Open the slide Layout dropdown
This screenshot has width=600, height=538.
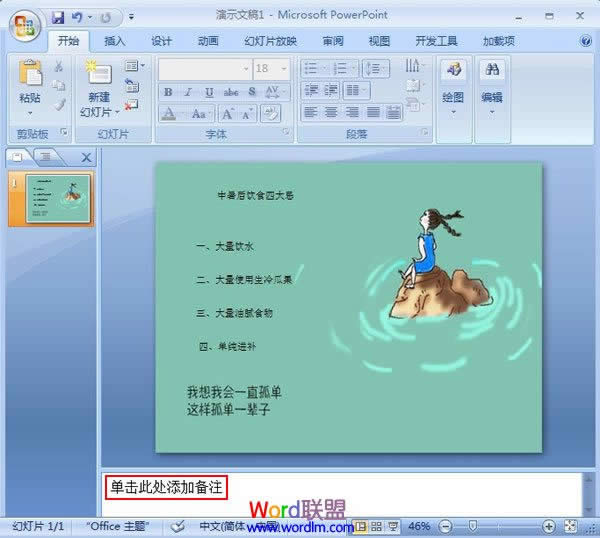[x=135, y=66]
